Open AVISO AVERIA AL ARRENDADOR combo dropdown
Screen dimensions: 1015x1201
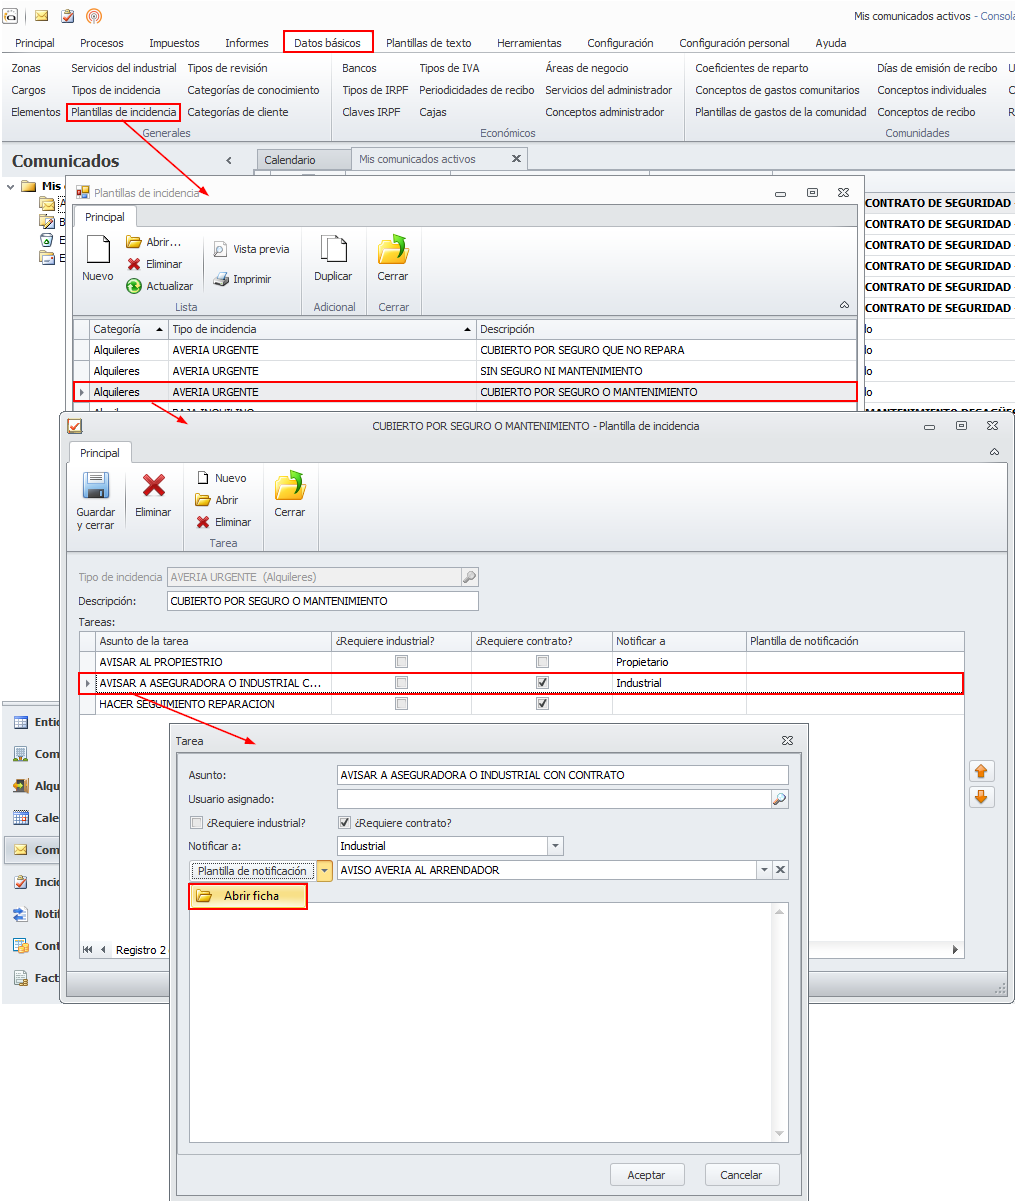(764, 870)
